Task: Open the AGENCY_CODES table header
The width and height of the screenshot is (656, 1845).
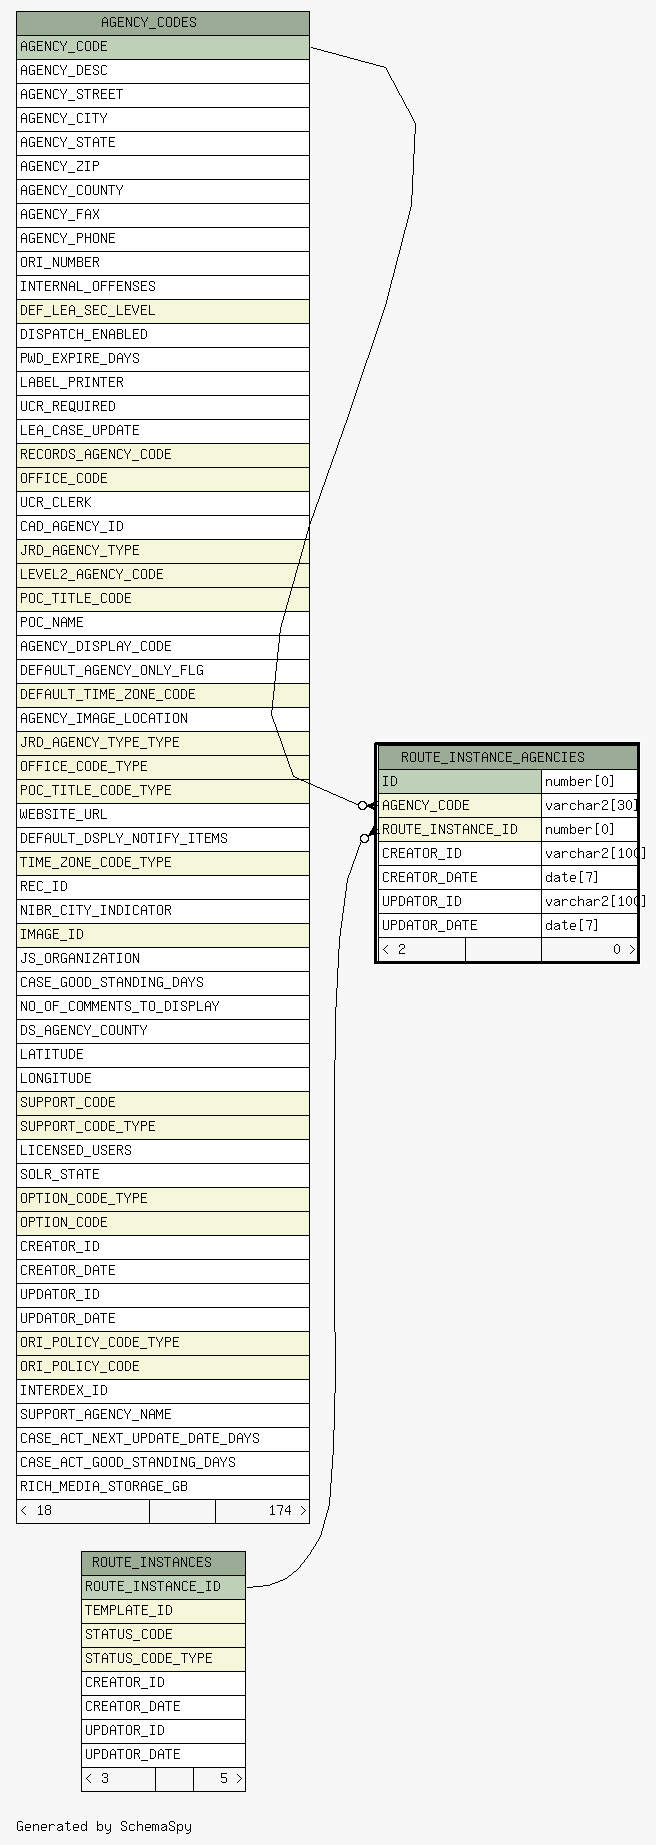Action: pos(163,22)
